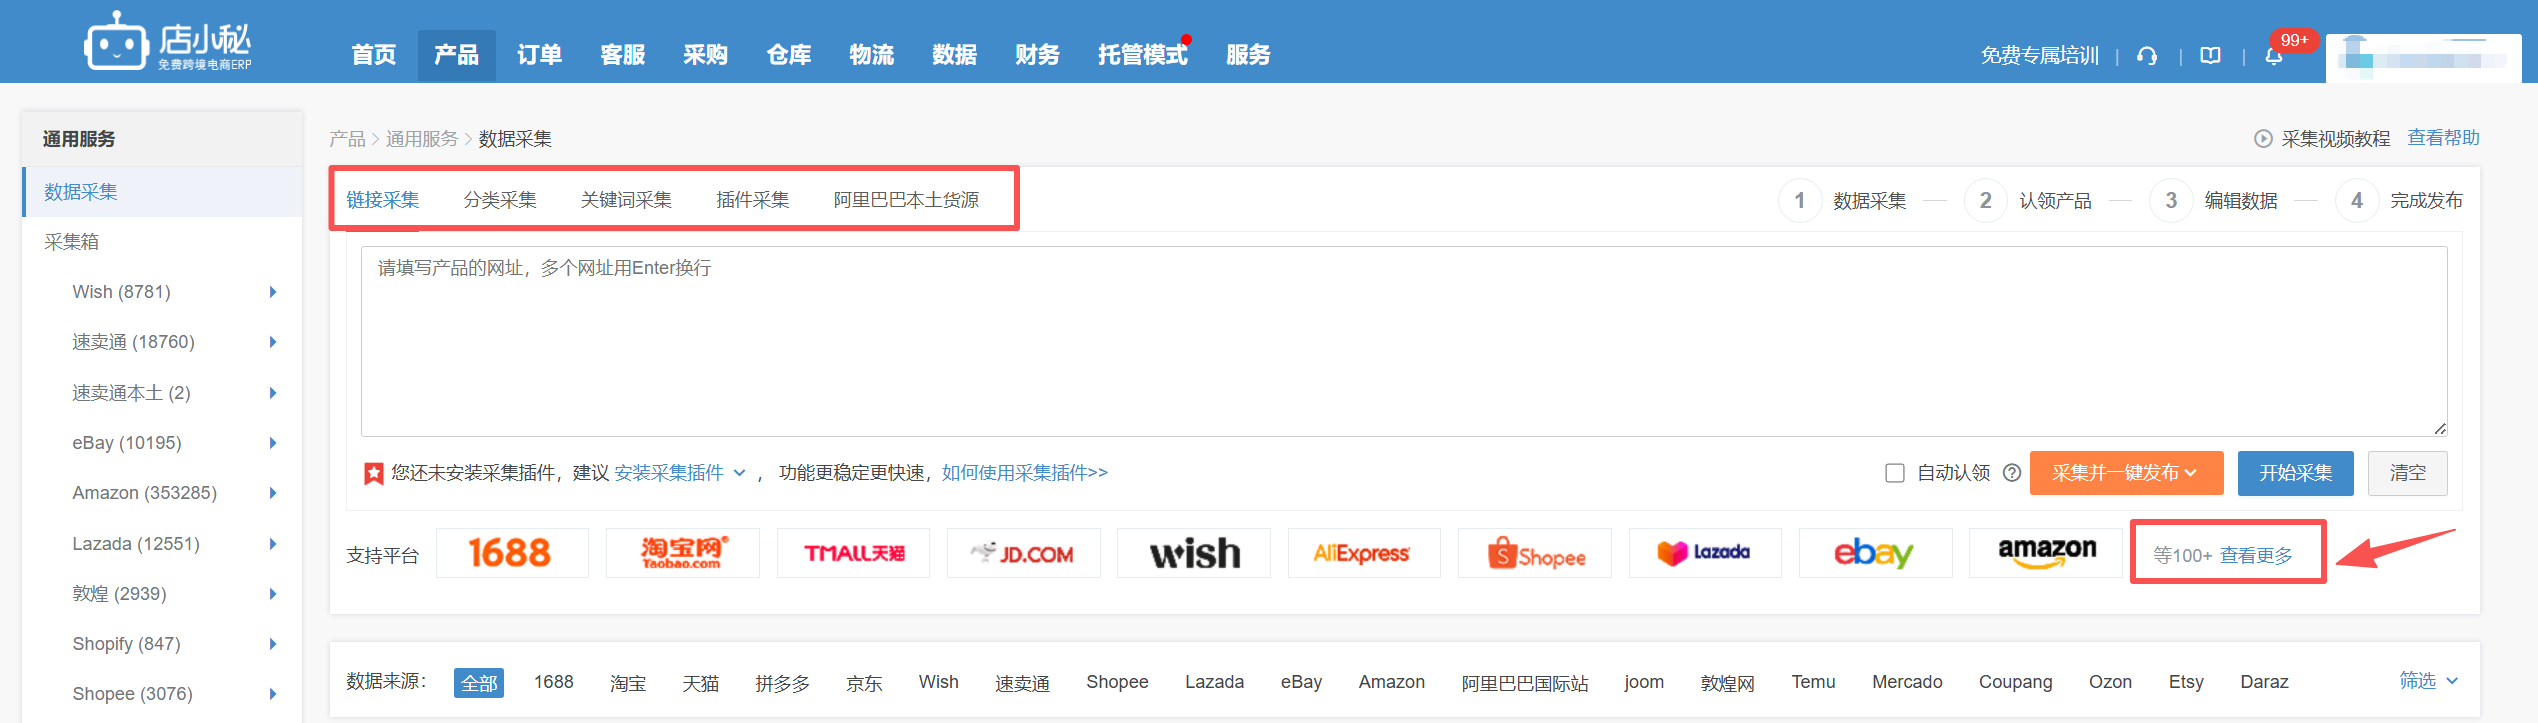Select 数据采集 in the sidebar

pyautogui.click(x=162, y=192)
